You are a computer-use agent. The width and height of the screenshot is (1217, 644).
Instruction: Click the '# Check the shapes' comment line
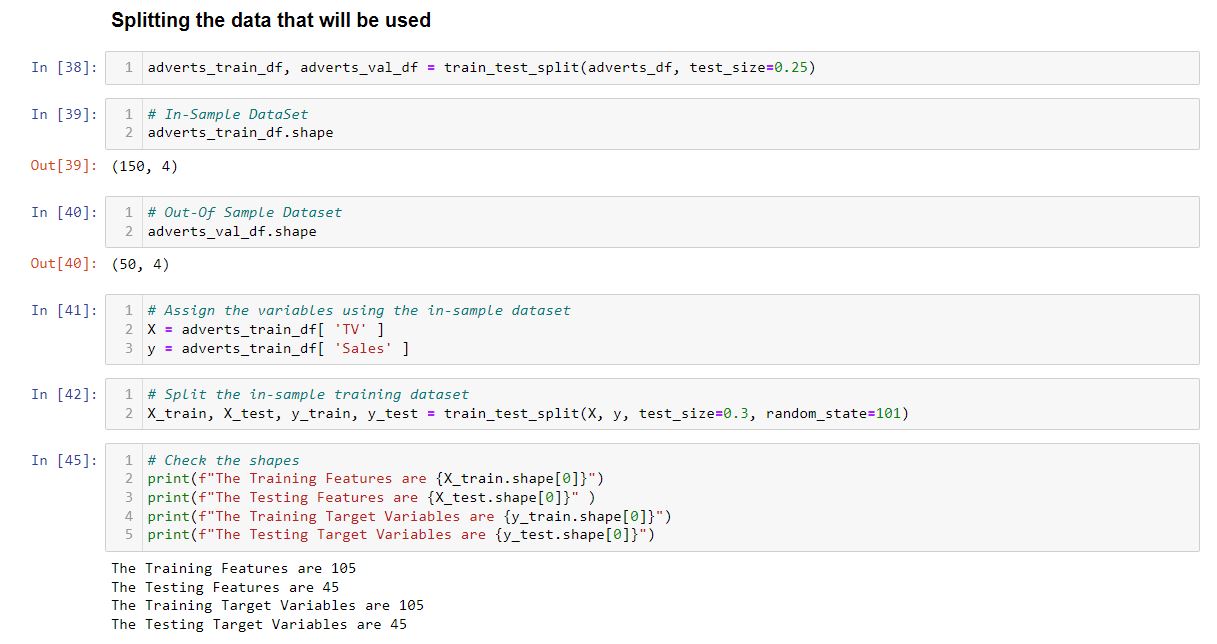223,460
